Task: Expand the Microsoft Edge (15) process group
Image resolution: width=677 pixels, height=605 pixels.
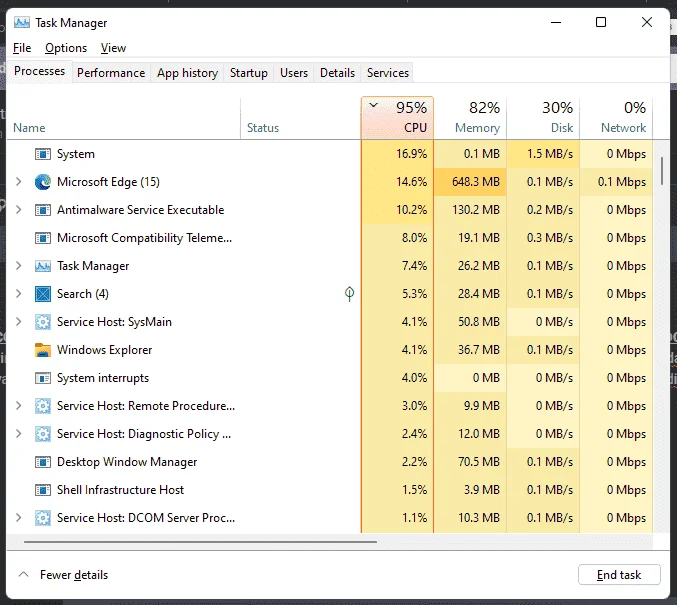Action: tap(19, 182)
